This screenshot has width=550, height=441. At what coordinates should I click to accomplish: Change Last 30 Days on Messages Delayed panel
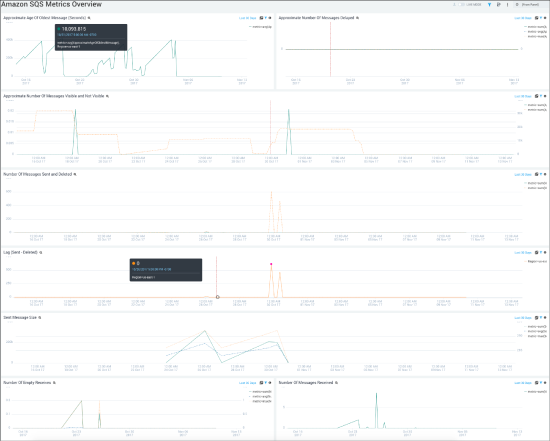523,18
